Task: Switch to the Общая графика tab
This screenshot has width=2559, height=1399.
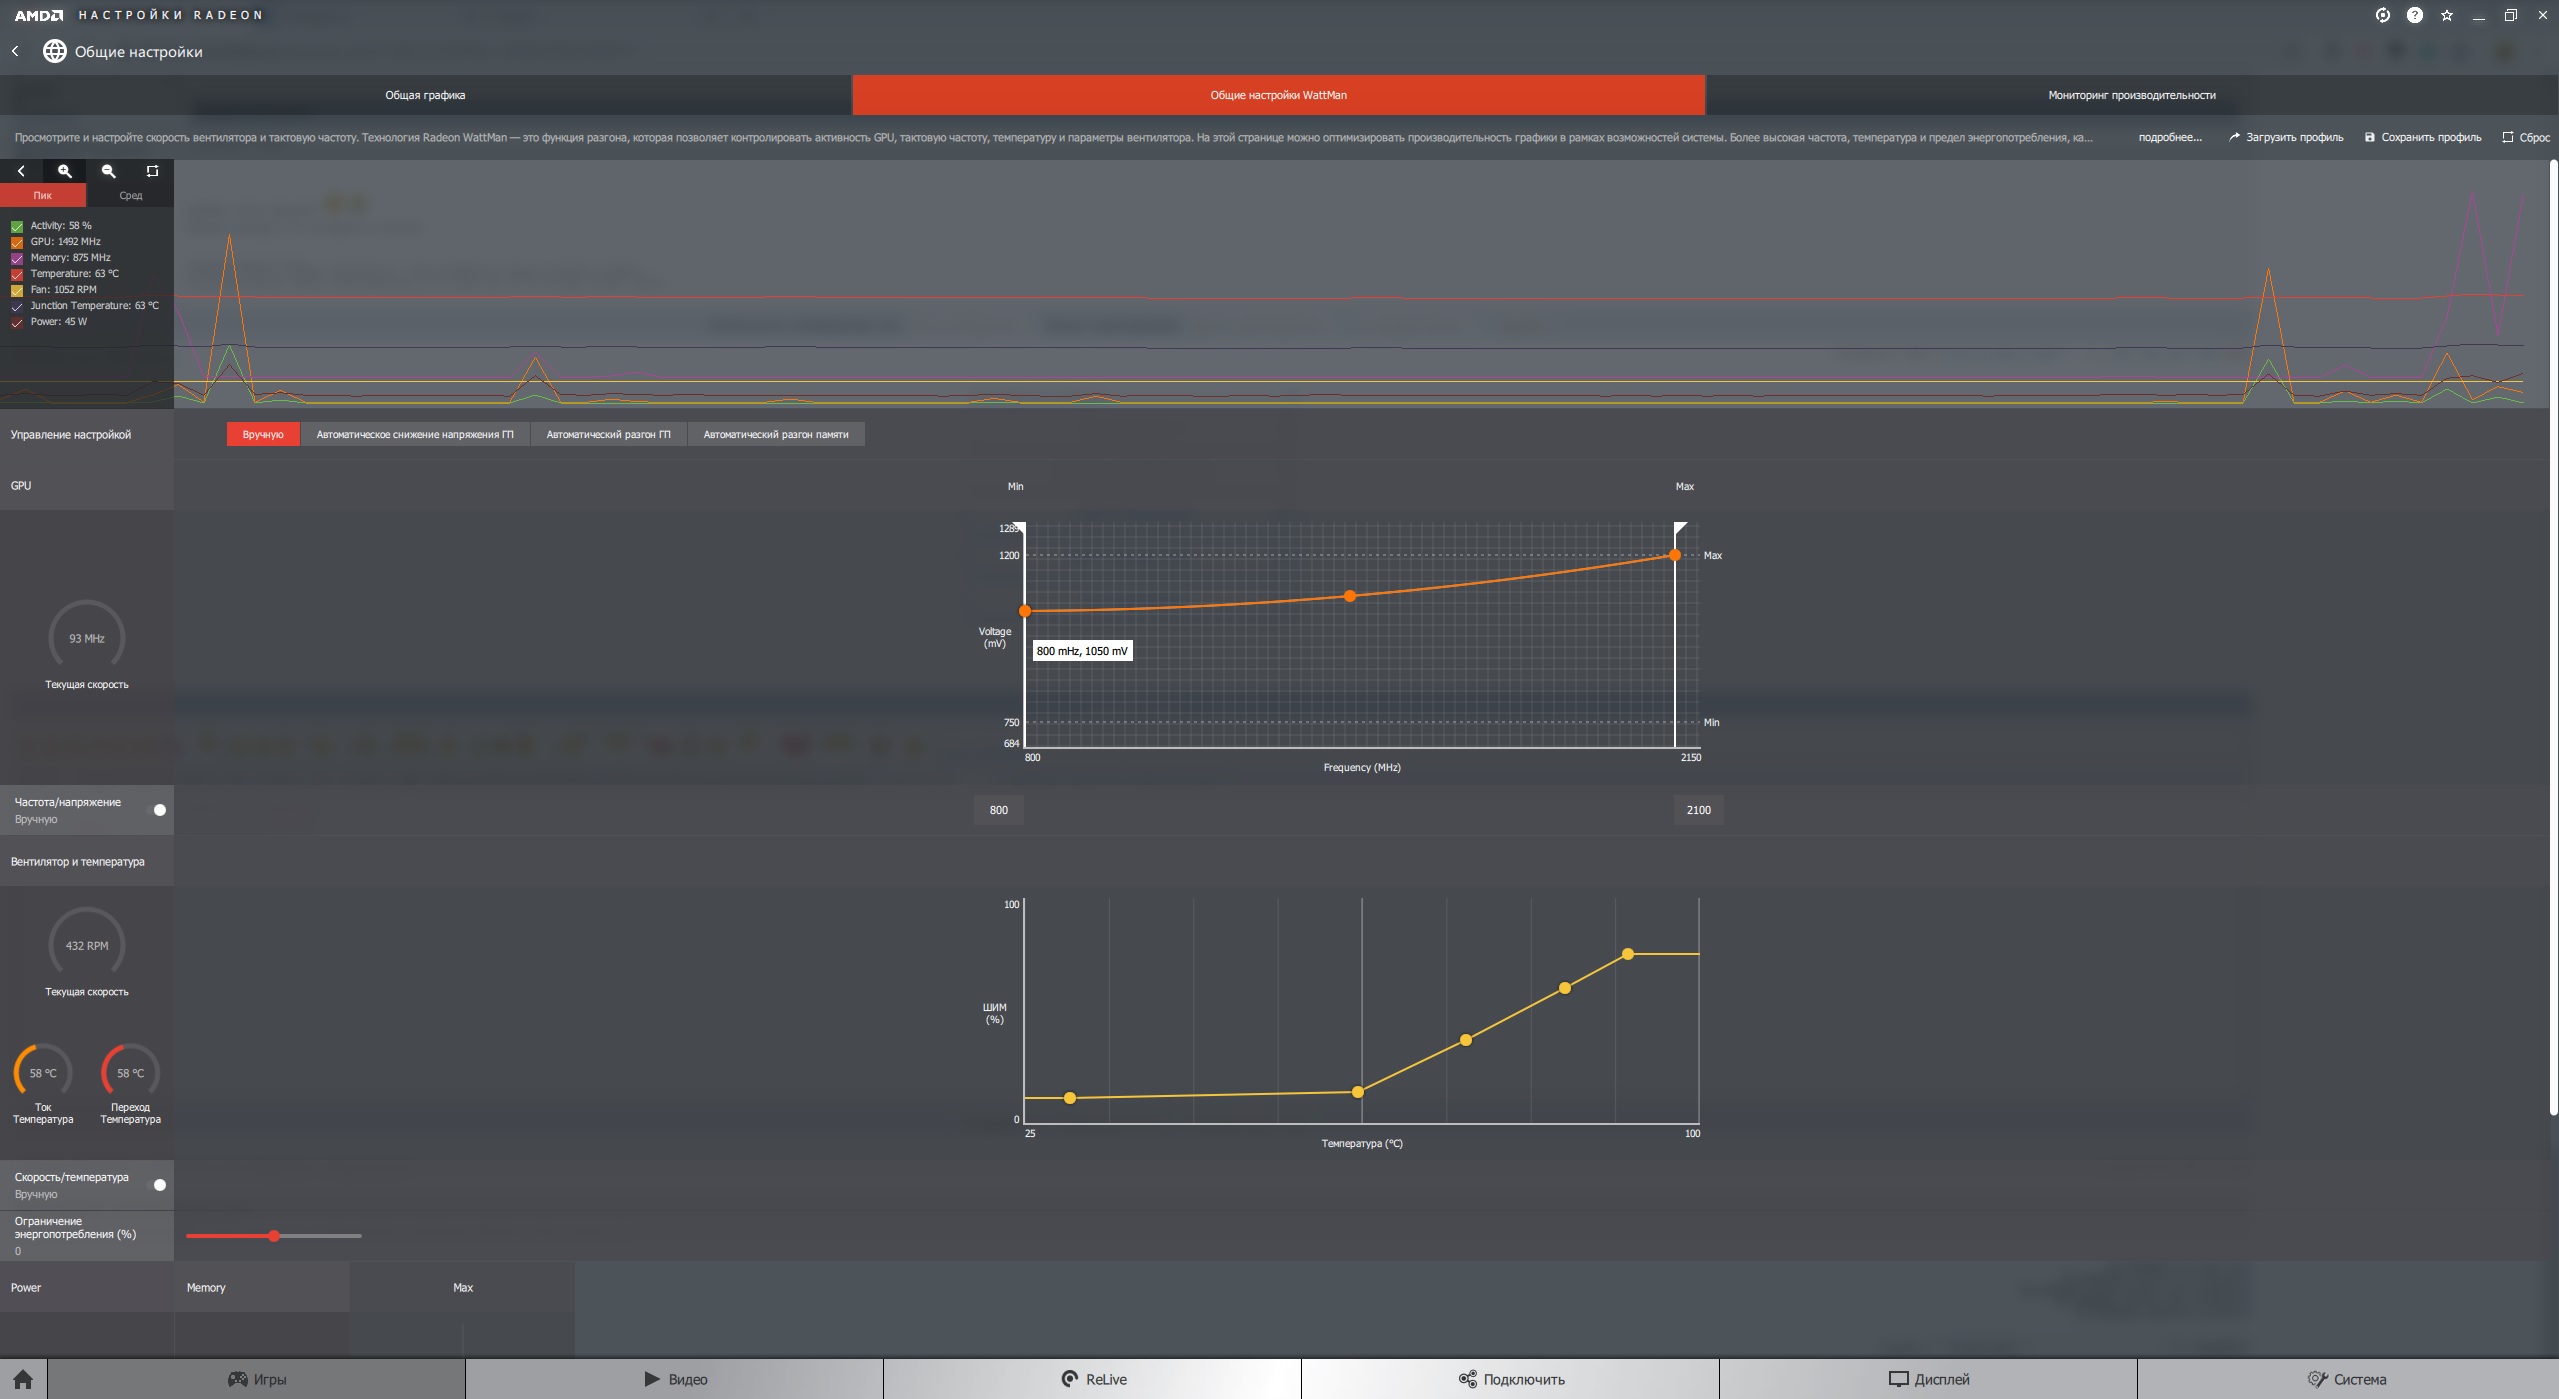Action: point(425,95)
